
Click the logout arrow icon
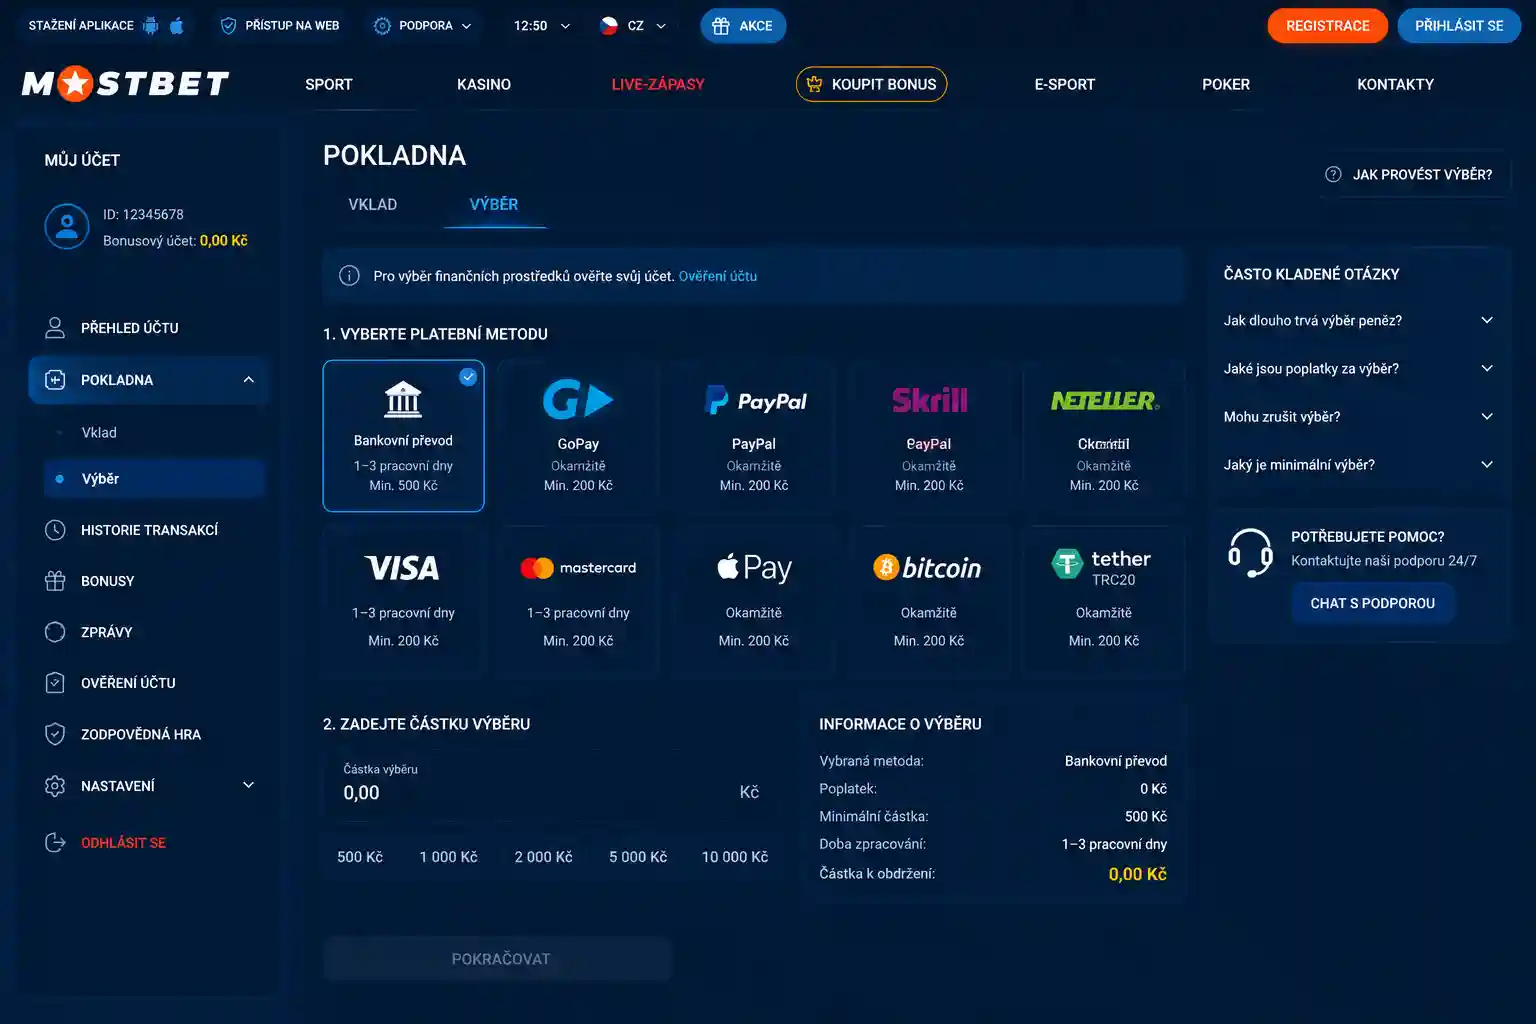55,843
